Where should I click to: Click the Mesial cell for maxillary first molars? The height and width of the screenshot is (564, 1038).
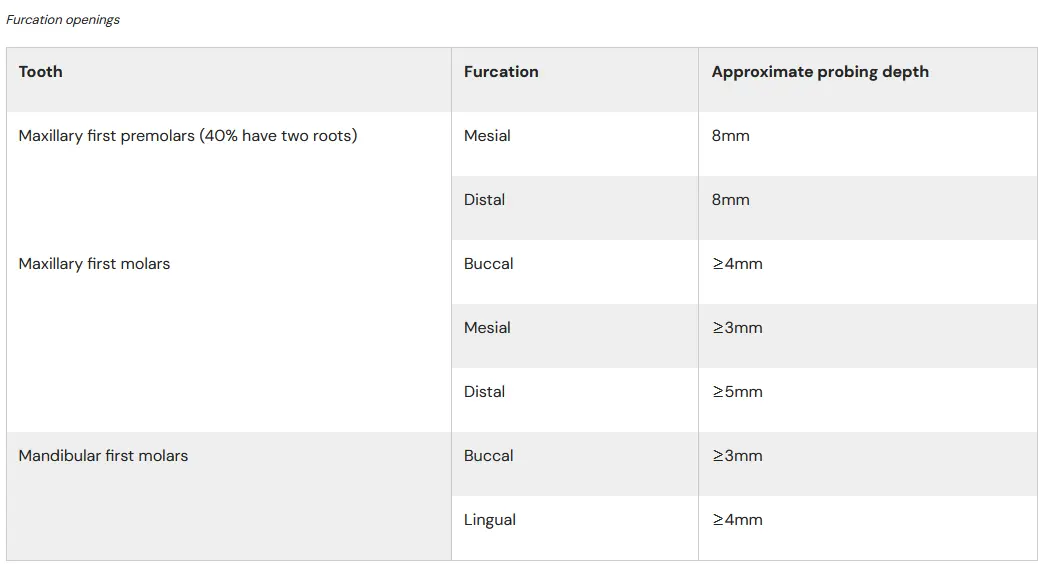[x=575, y=336]
